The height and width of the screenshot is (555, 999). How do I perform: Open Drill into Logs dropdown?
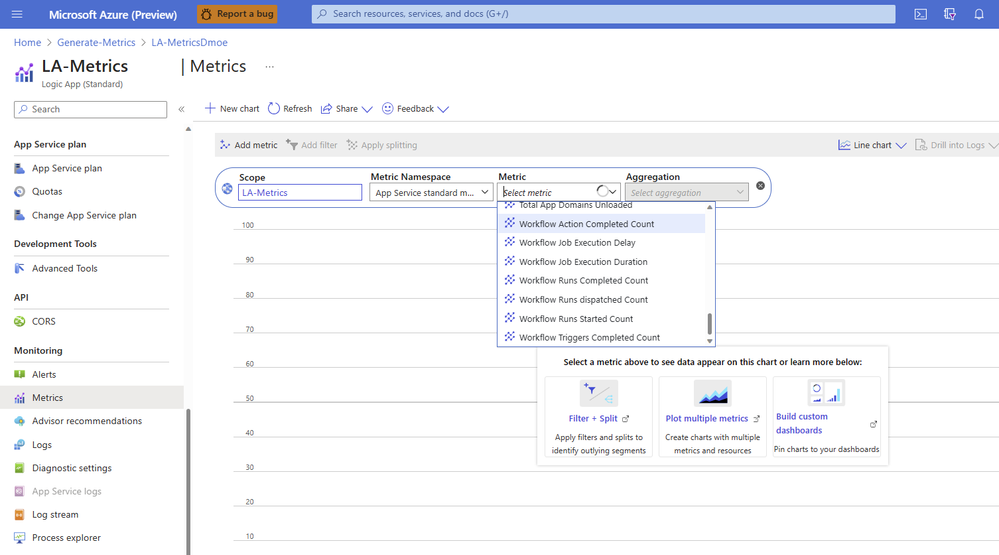point(956,145)
